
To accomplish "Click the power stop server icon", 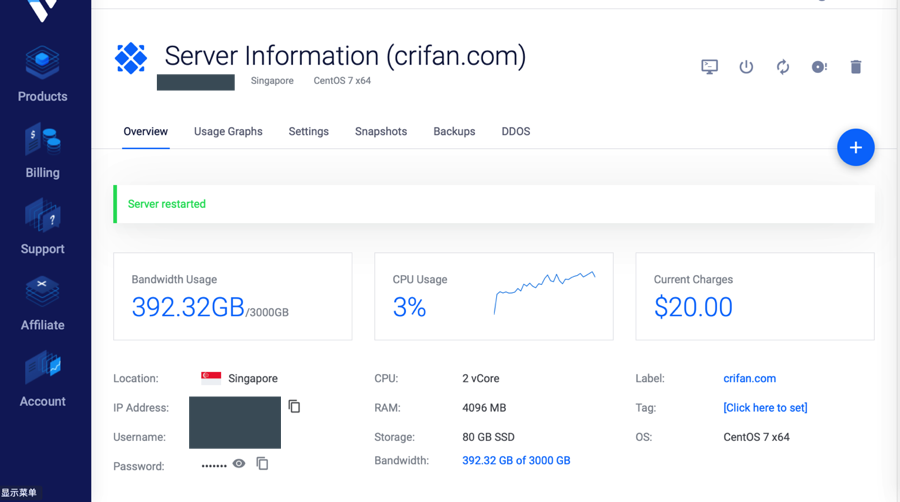I will (x=746, y=67).
